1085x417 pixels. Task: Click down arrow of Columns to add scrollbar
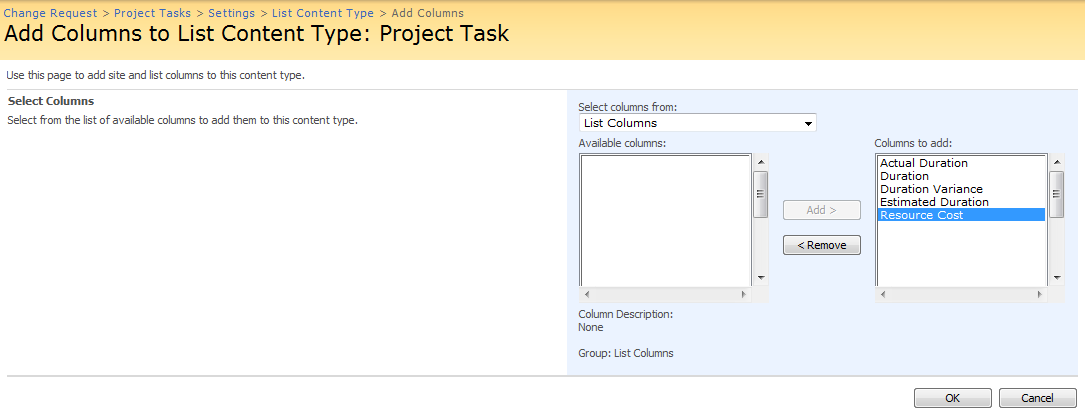[x=1057, y=278]
